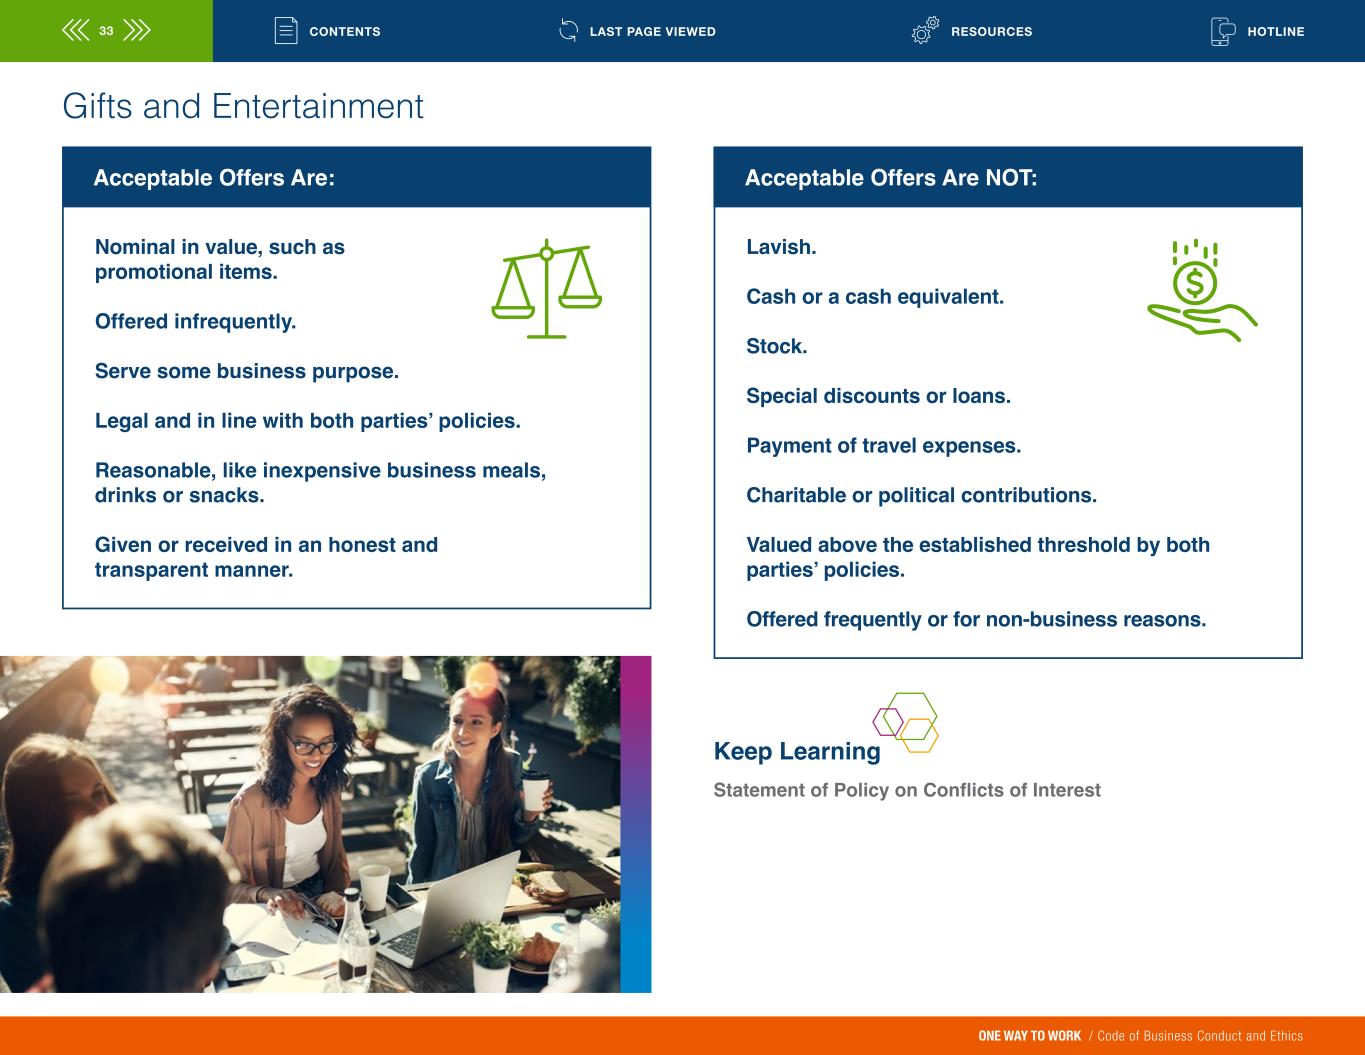Open Statement of Policy on Conflicts of Interest

[906, 790]
